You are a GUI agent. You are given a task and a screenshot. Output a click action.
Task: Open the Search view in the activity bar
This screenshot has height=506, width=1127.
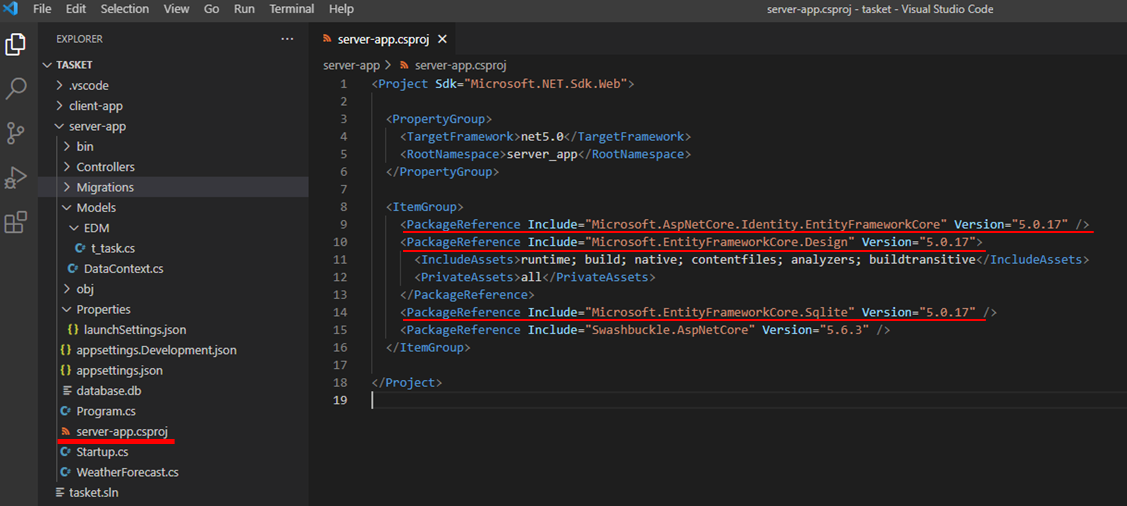(x=16, y=89)
